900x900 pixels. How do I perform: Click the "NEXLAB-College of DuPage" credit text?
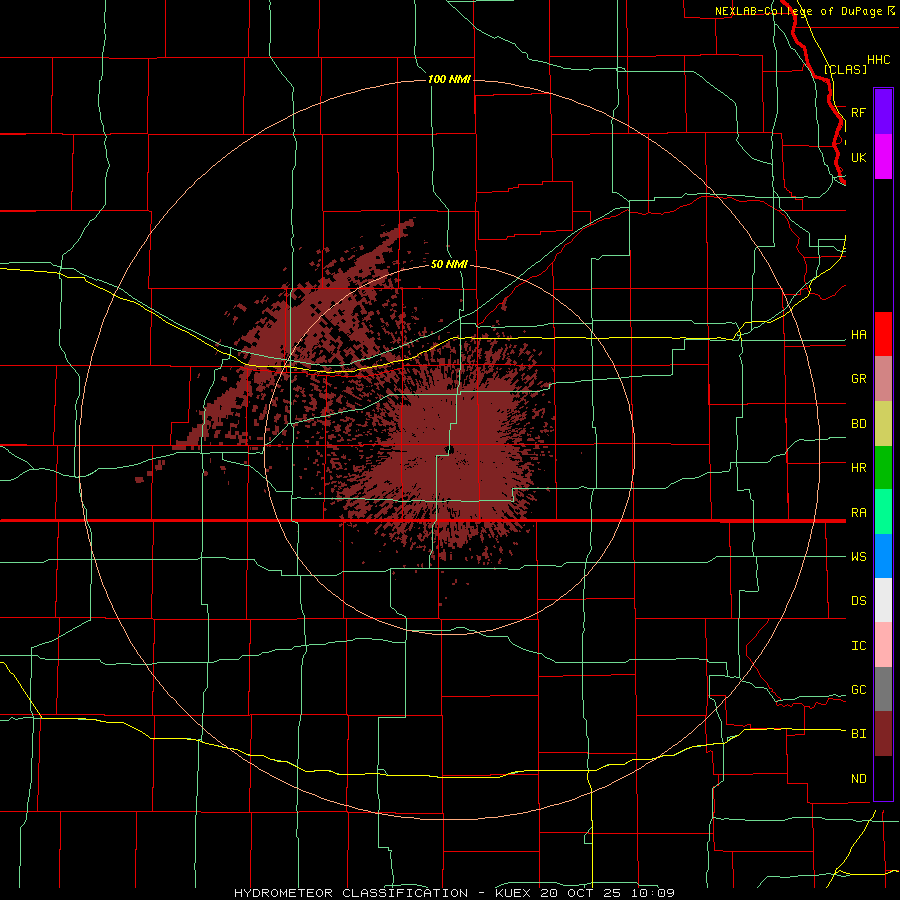pyautogui.click(x=798, y=11)
